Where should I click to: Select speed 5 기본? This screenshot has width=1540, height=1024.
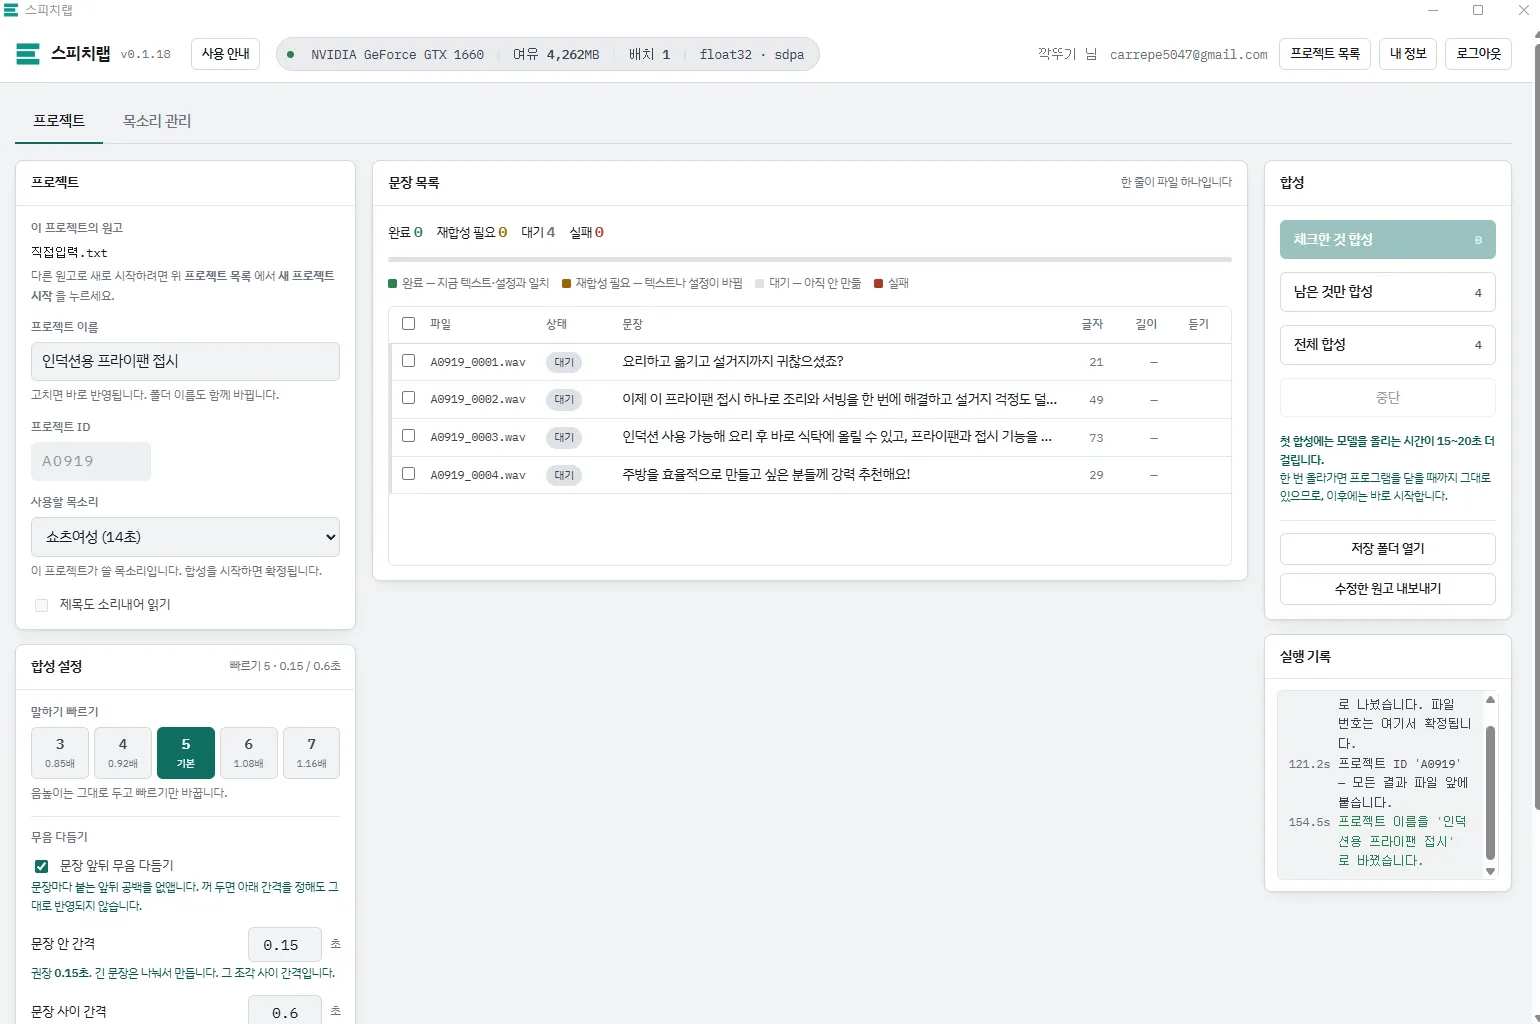[x=186, y=753]
